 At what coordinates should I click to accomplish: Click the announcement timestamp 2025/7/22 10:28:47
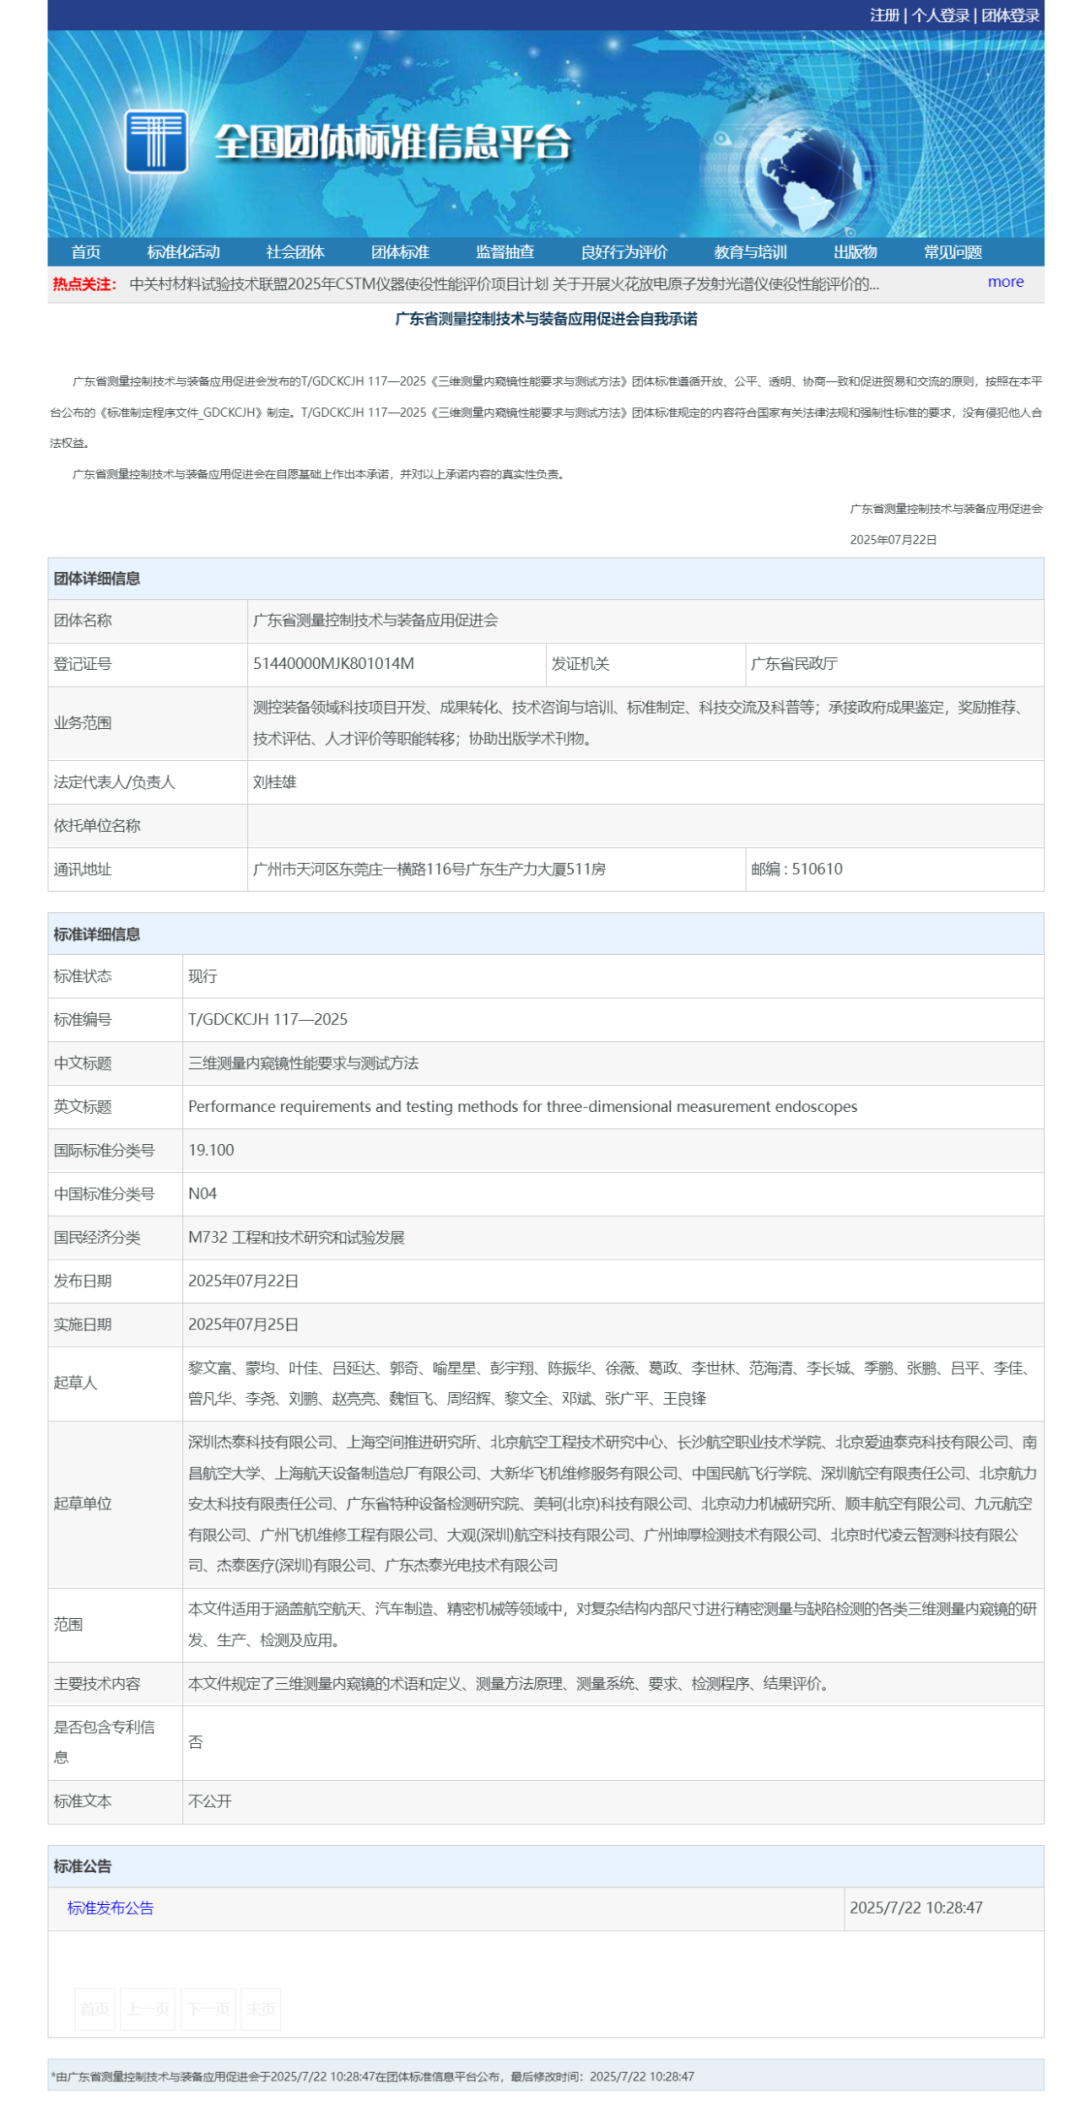pyautogui.click(x=916, y=1907)
